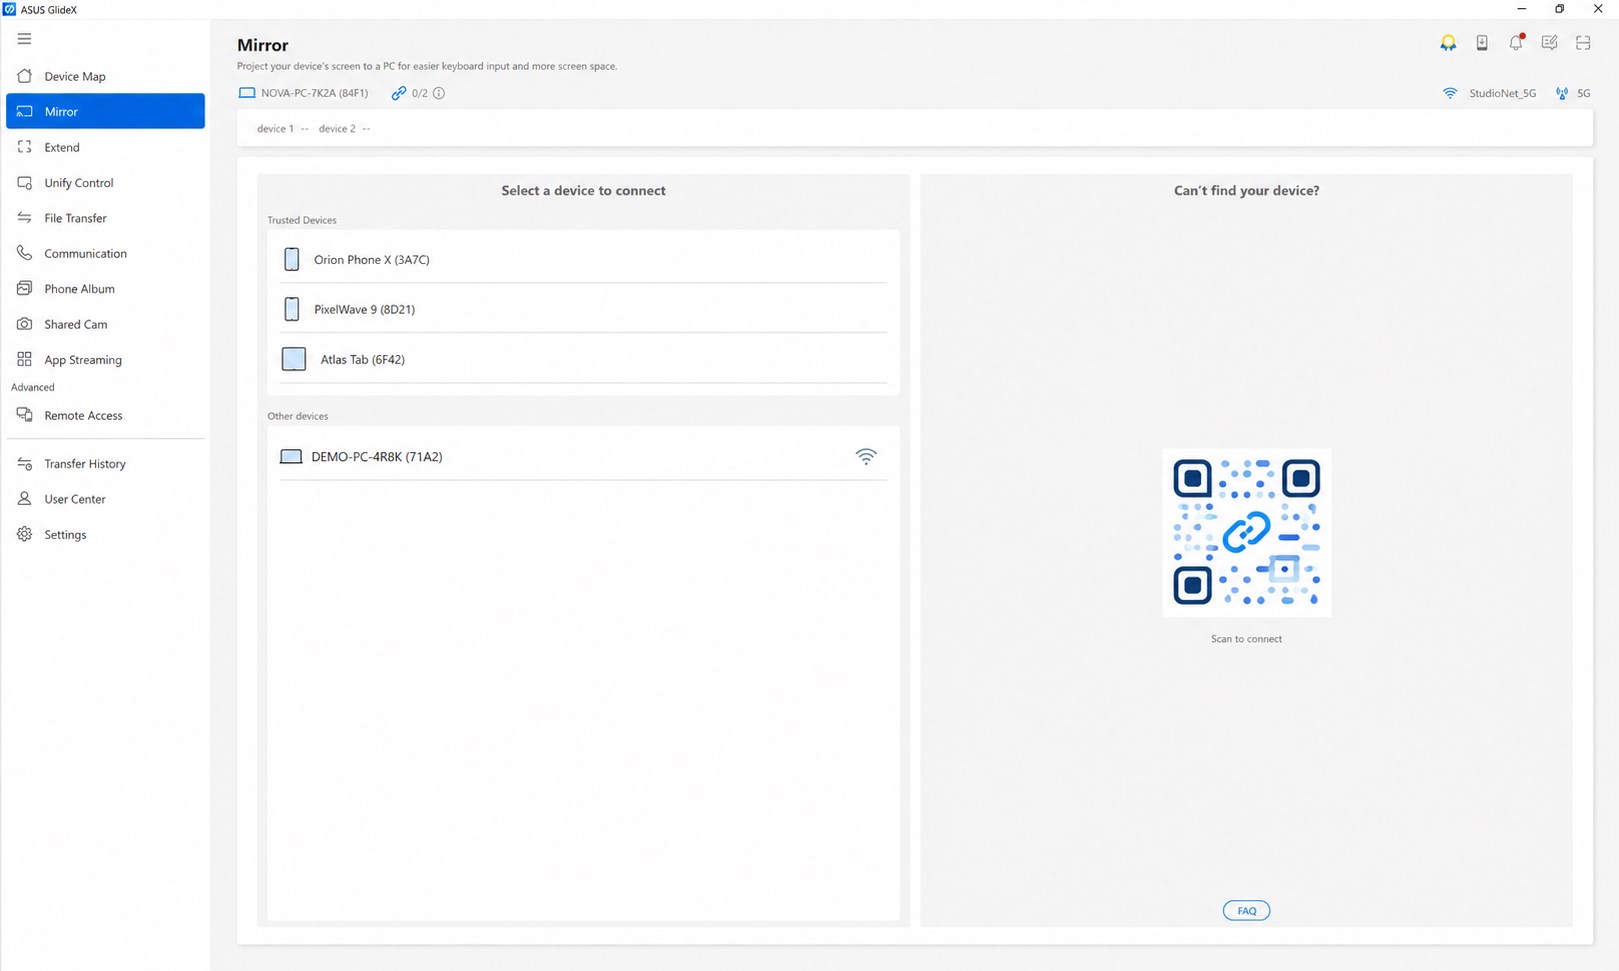Open Remote Access under Advanced
The width and height of the screenshot is (1619, 971).
coord(105,415)
